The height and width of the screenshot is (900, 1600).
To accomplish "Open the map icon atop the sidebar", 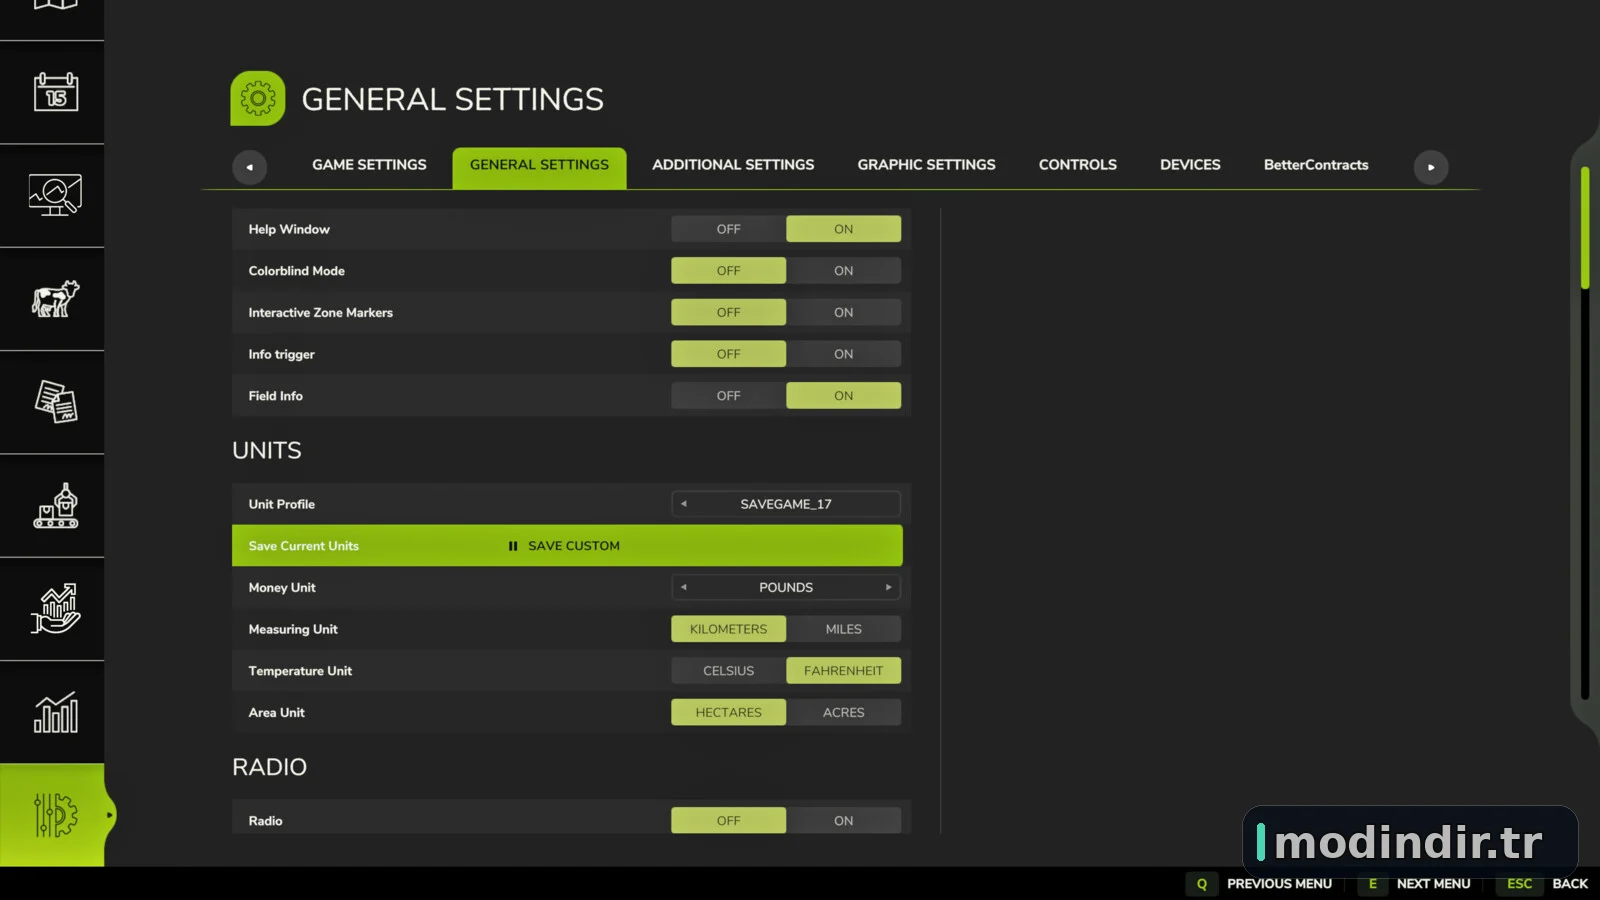I will click(56, 5).
